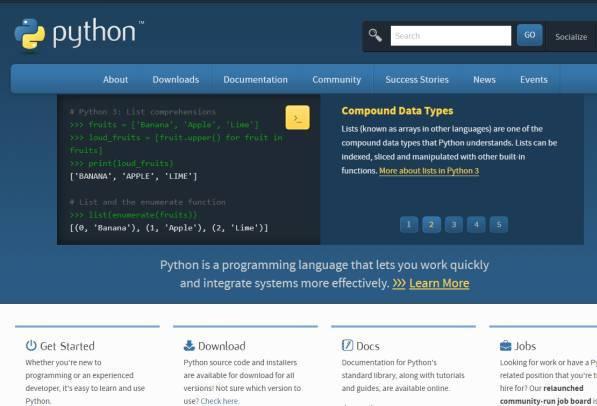The image size is (597, 406).
Task: Click the ['BANANA', 'APPLE', 'LIME'] output line
Action: 134,176
